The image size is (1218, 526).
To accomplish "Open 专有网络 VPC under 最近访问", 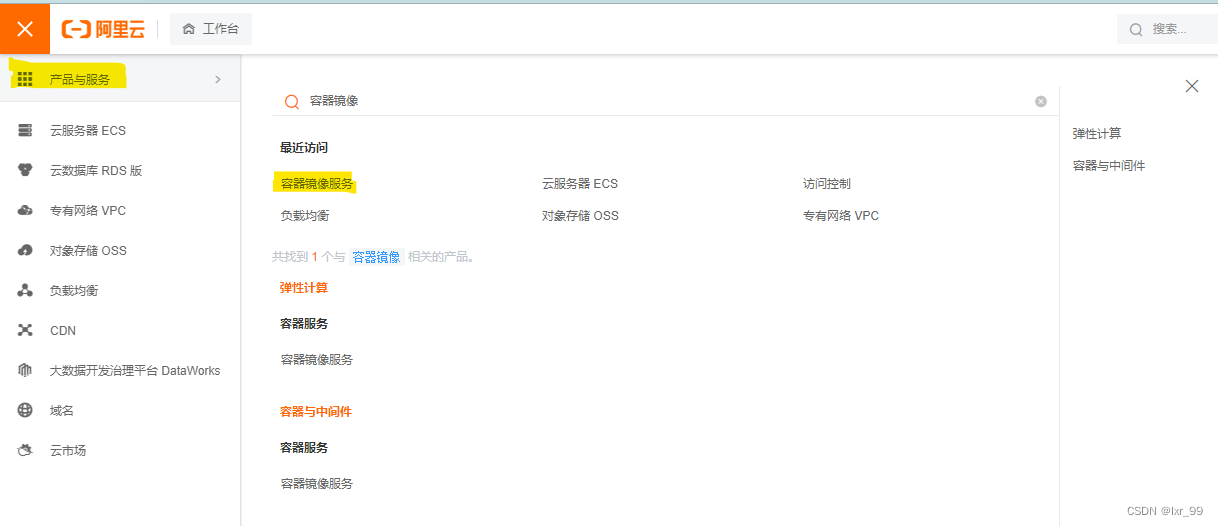I will coord(841,215).
